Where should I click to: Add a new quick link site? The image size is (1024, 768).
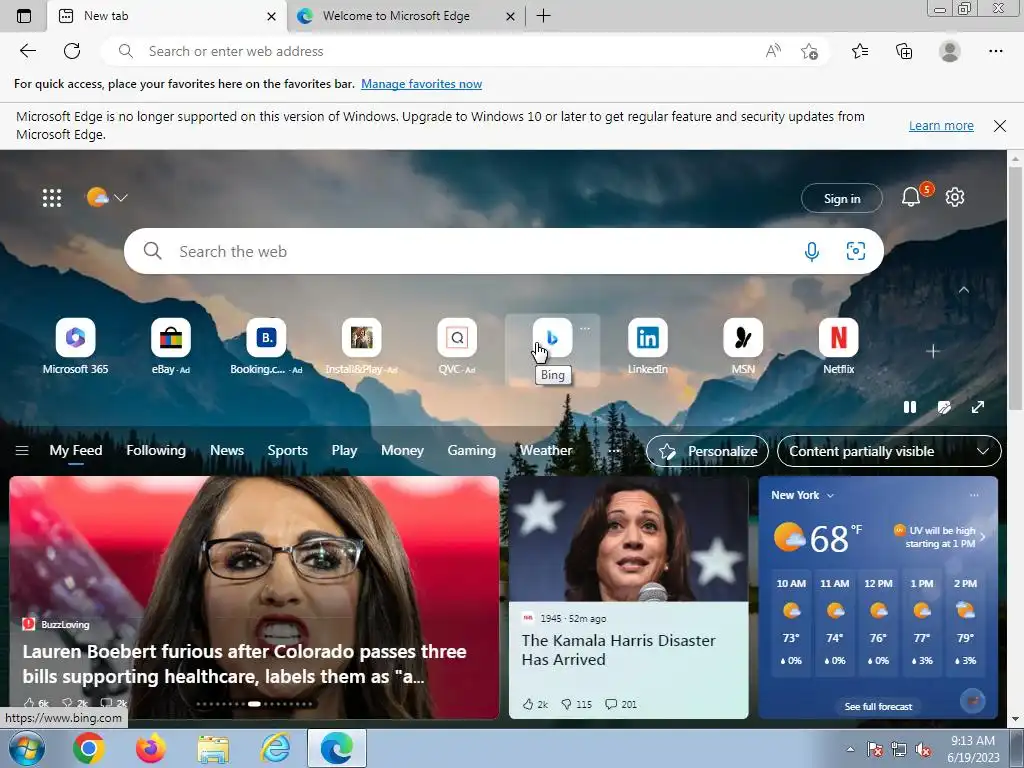[933, 351]
